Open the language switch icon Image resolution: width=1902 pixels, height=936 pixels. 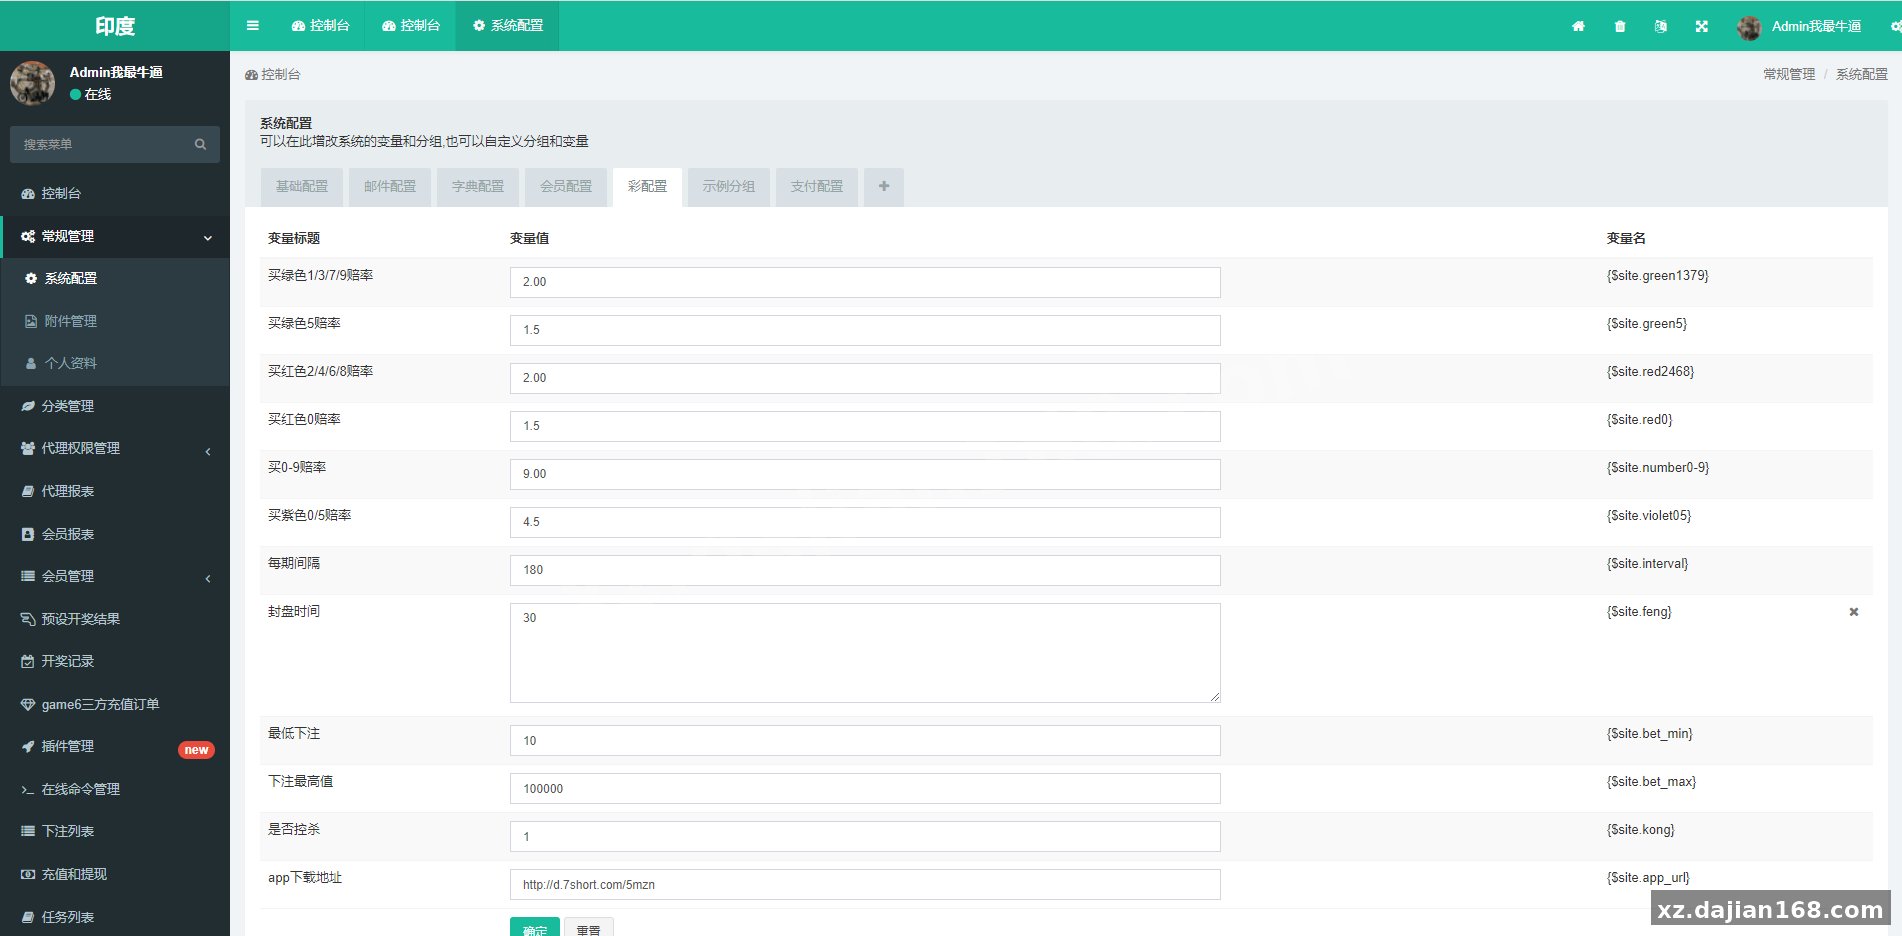(1661, 26)
